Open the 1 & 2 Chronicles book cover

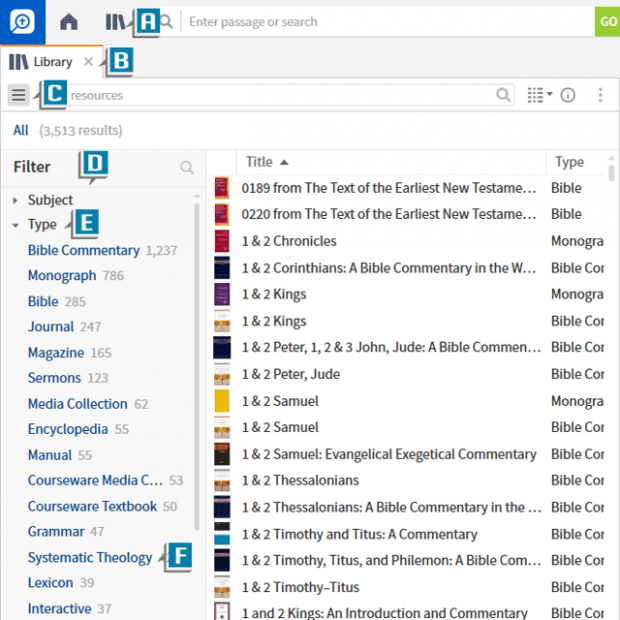222,241
